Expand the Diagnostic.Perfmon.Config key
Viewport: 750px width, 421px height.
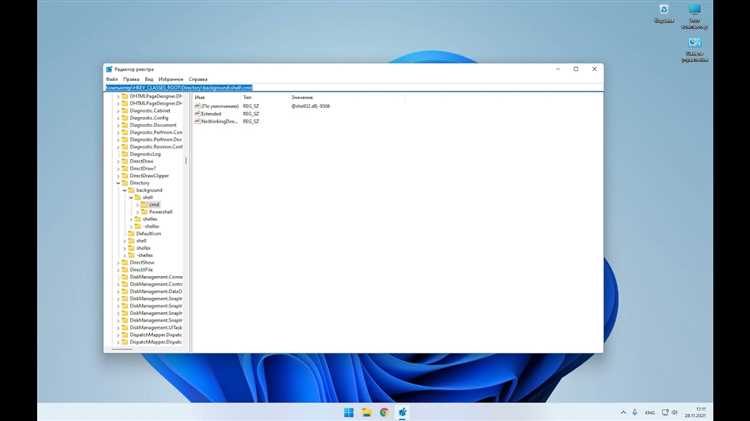coord(118,133)
